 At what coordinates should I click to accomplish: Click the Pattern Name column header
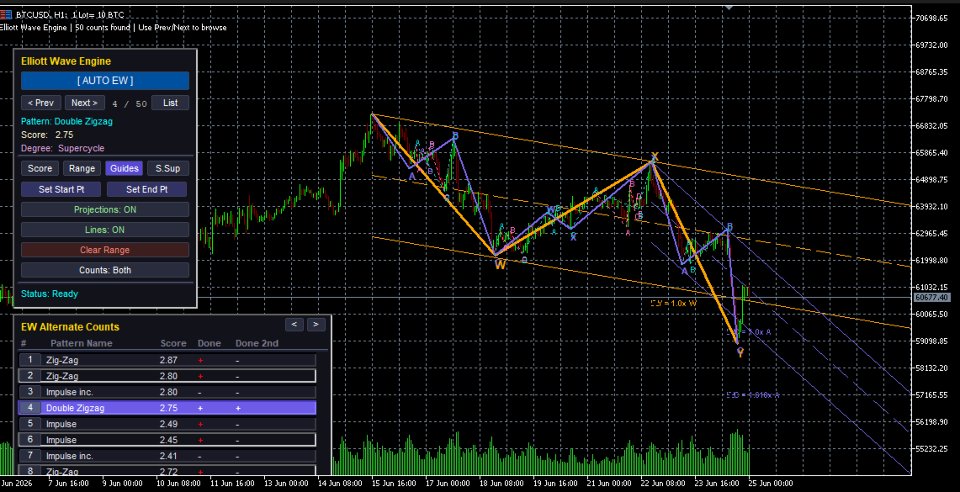pos(81,343)
